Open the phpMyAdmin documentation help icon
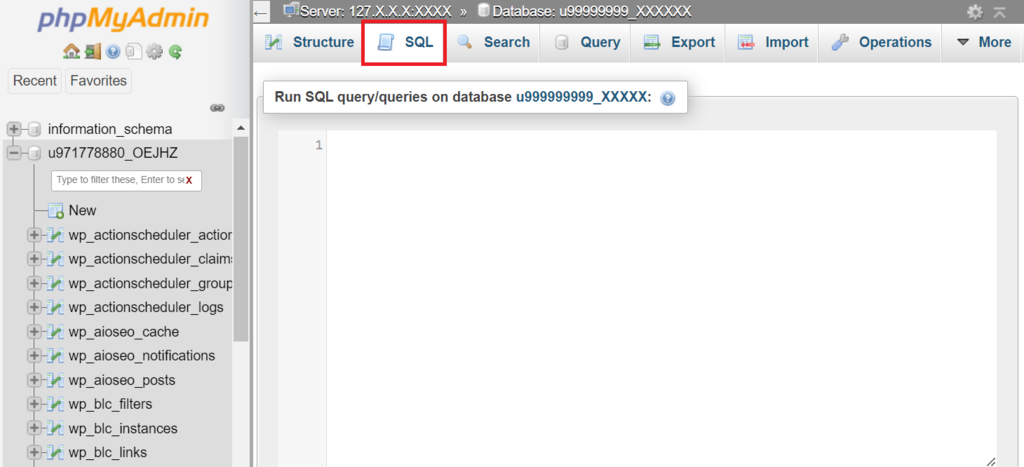Screen dimensions: 1024x467 coord(113,51)
